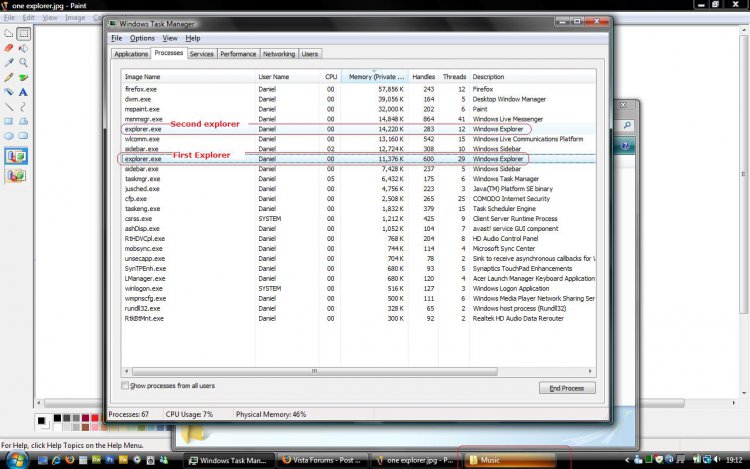Switch to the Networking tab

[279, 54]
